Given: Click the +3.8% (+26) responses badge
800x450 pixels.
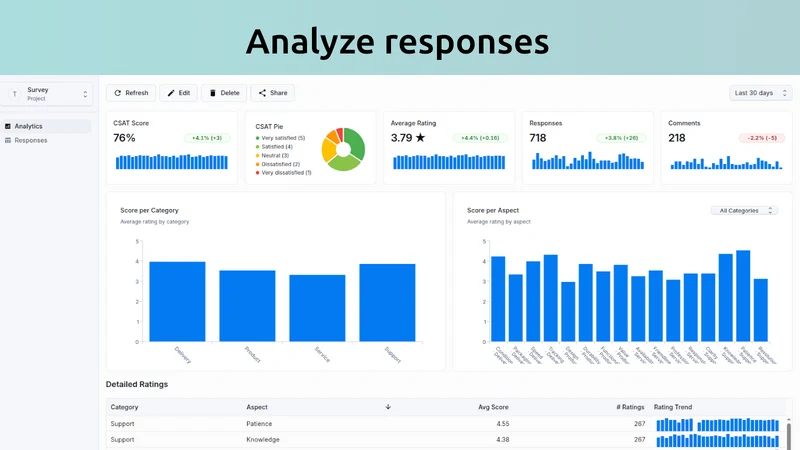Looking at the screenshot, I should [621, 138].
